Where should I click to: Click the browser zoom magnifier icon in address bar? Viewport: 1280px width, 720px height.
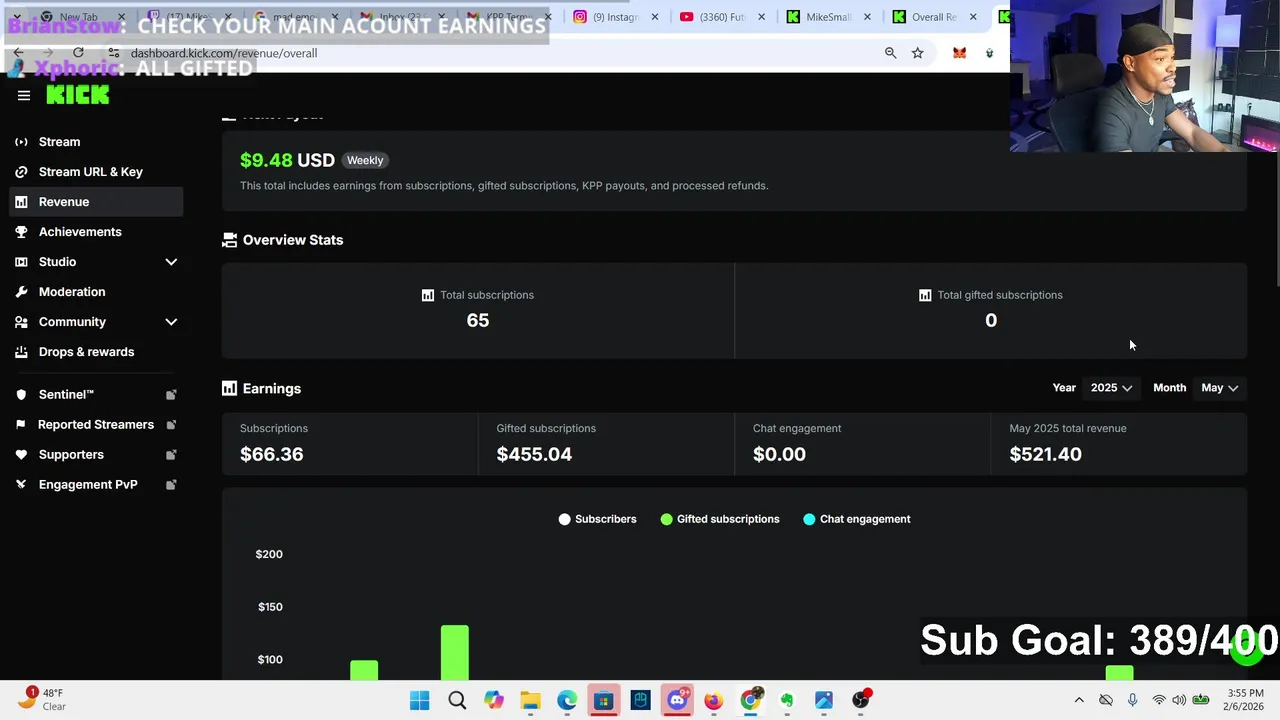point(890,53)
